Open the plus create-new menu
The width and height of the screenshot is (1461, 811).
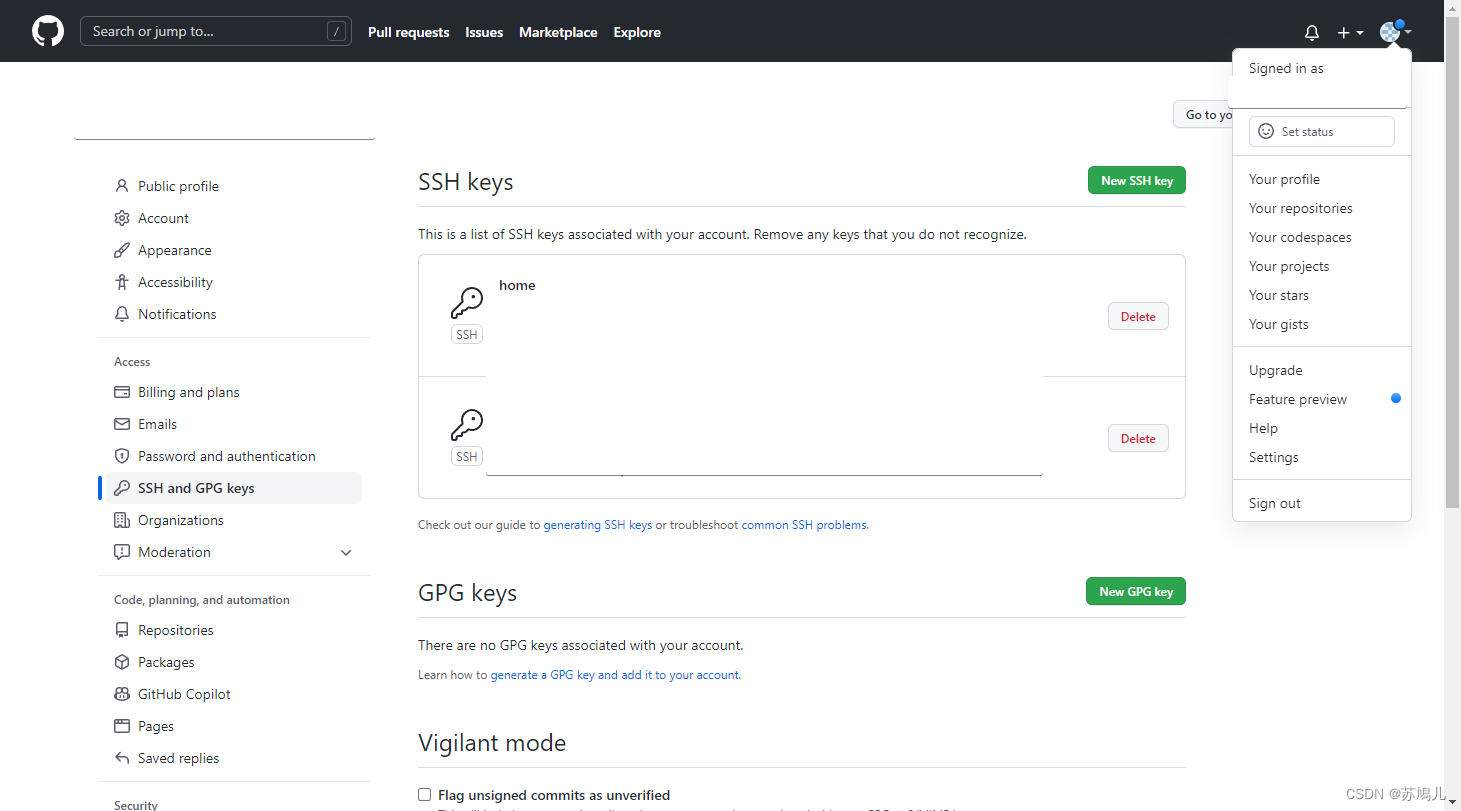click(x=1350, y=32)
